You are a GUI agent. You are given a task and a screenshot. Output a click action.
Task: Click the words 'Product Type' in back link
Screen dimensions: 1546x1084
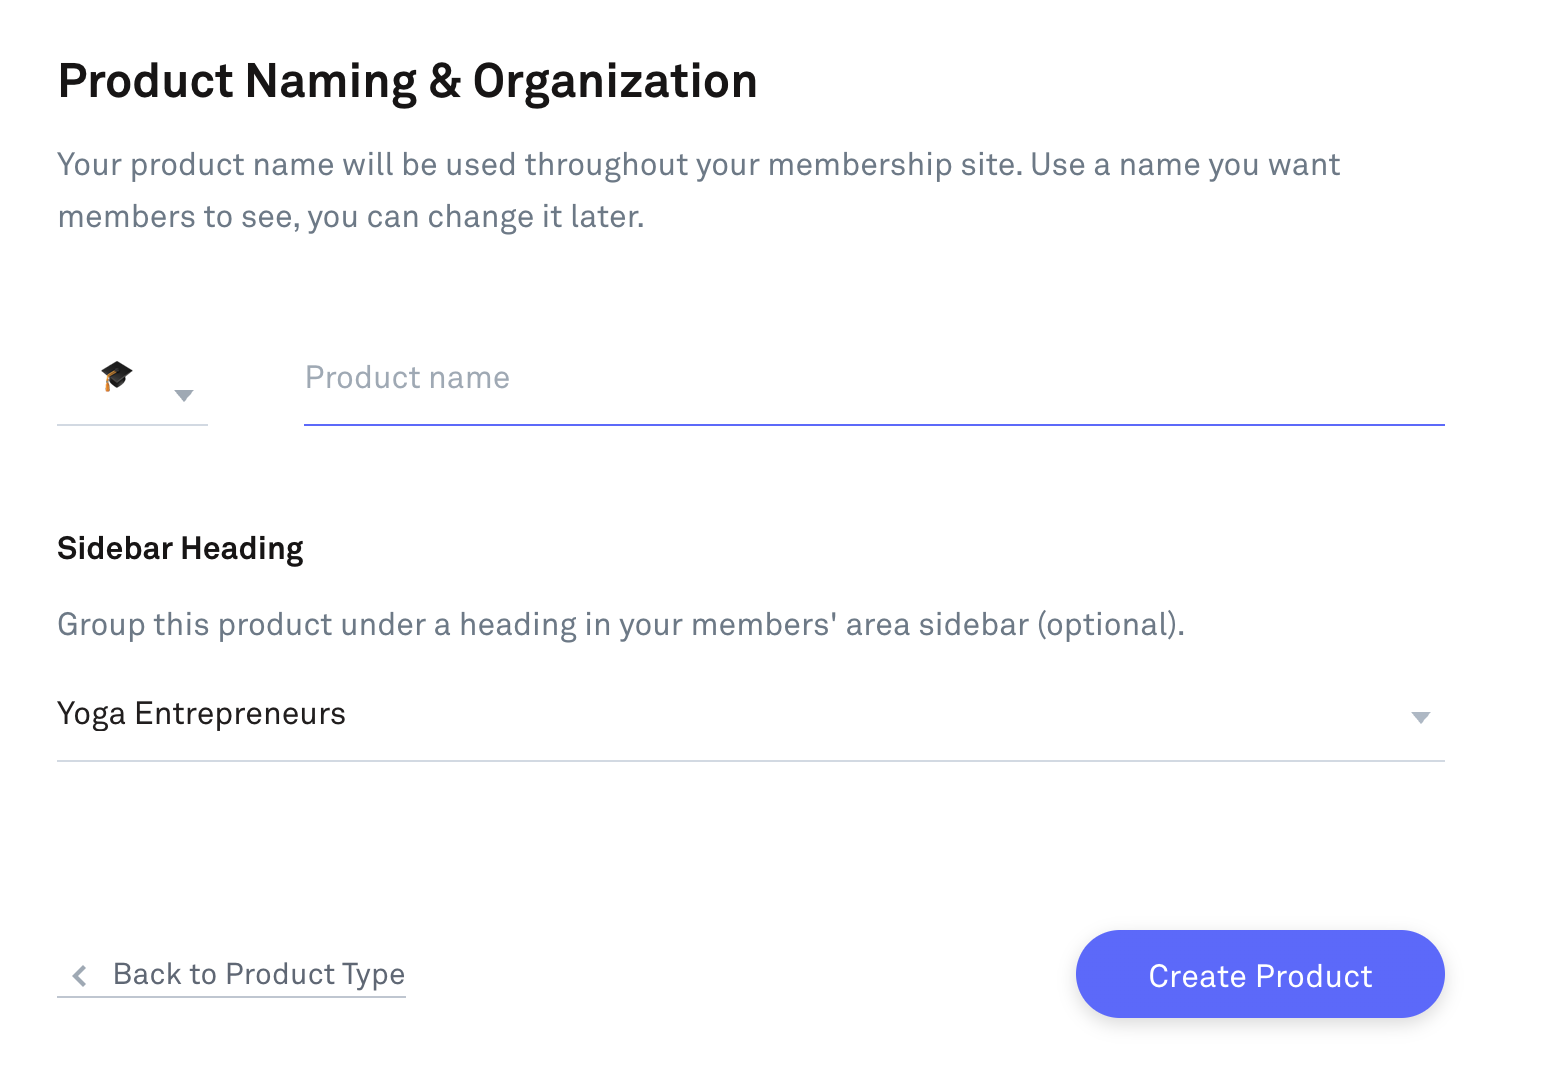(315, 975)
